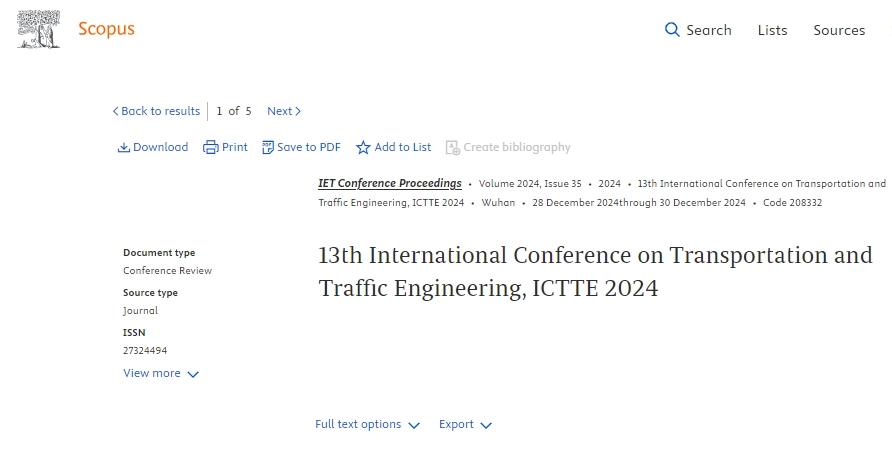This screenshot has height=452, width=892.
Task: Click the Download arrow icon
Action: 124,147
